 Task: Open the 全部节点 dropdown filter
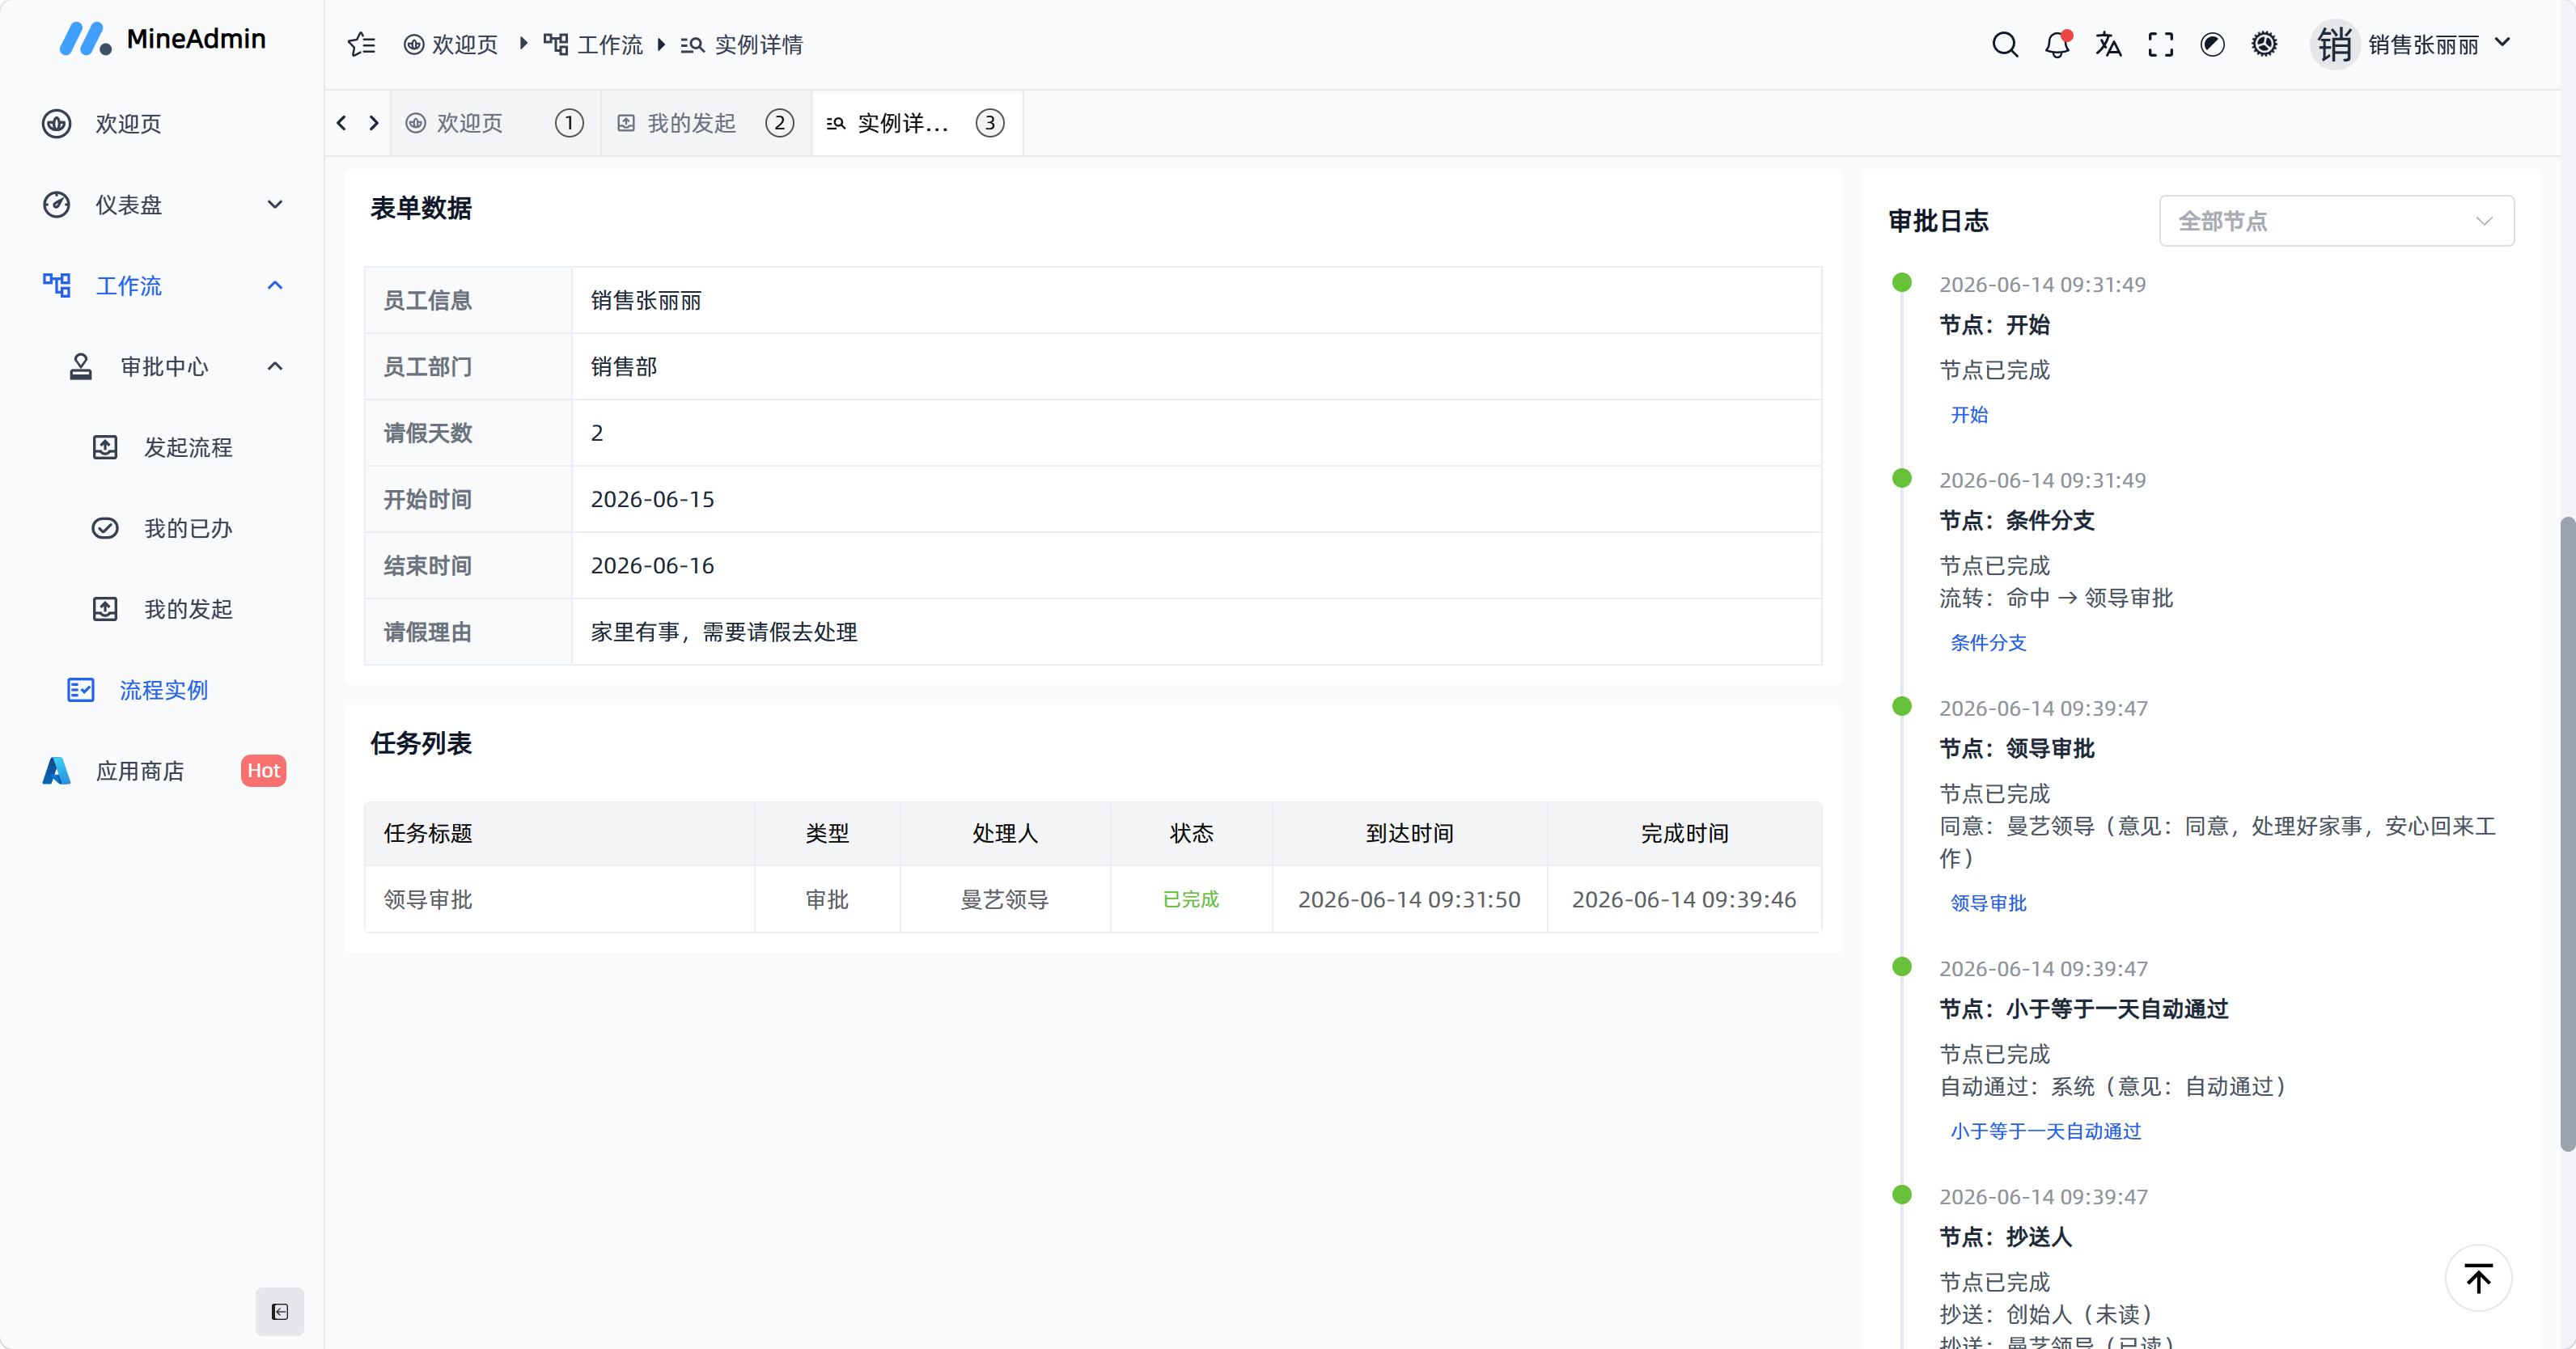pos(2336,221)
